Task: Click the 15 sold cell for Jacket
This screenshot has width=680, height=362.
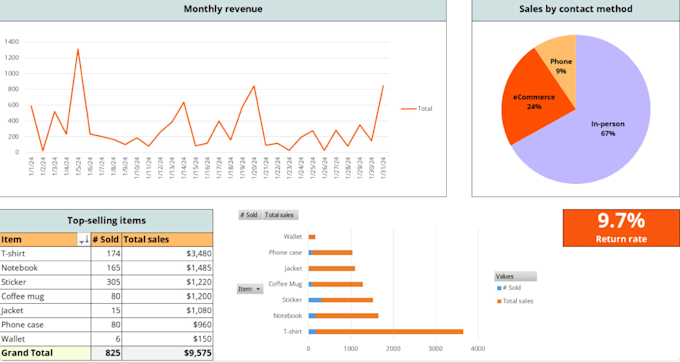Action: pos(106,310)
